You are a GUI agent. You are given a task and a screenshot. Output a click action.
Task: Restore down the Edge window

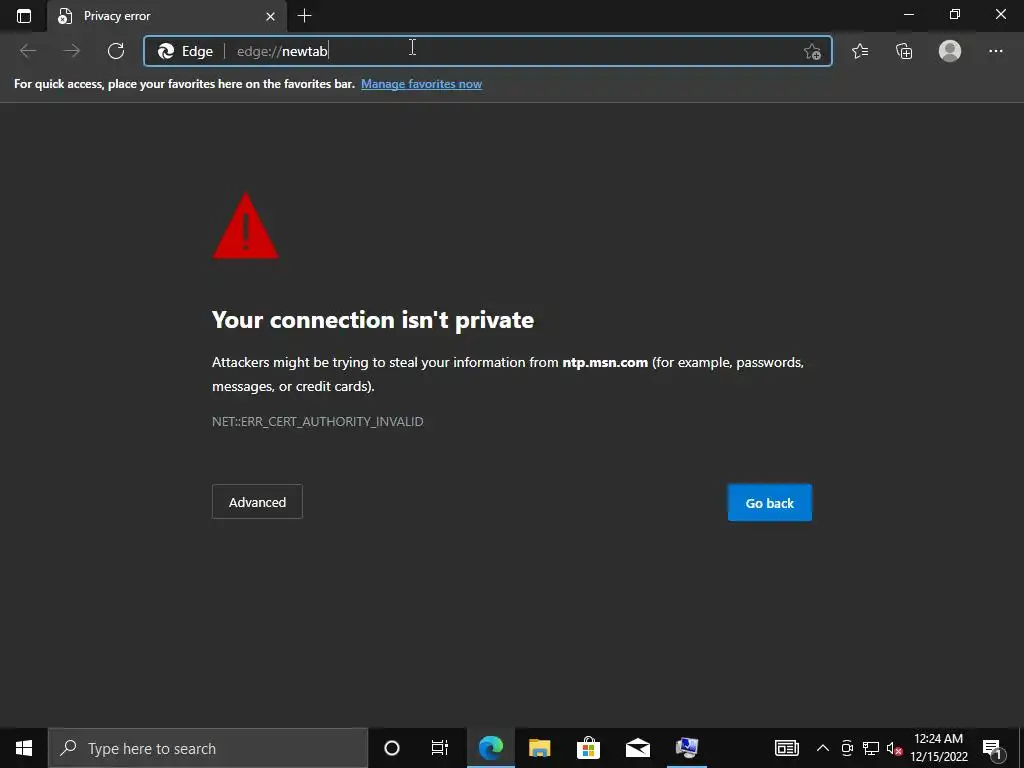[x=955, y=14]
